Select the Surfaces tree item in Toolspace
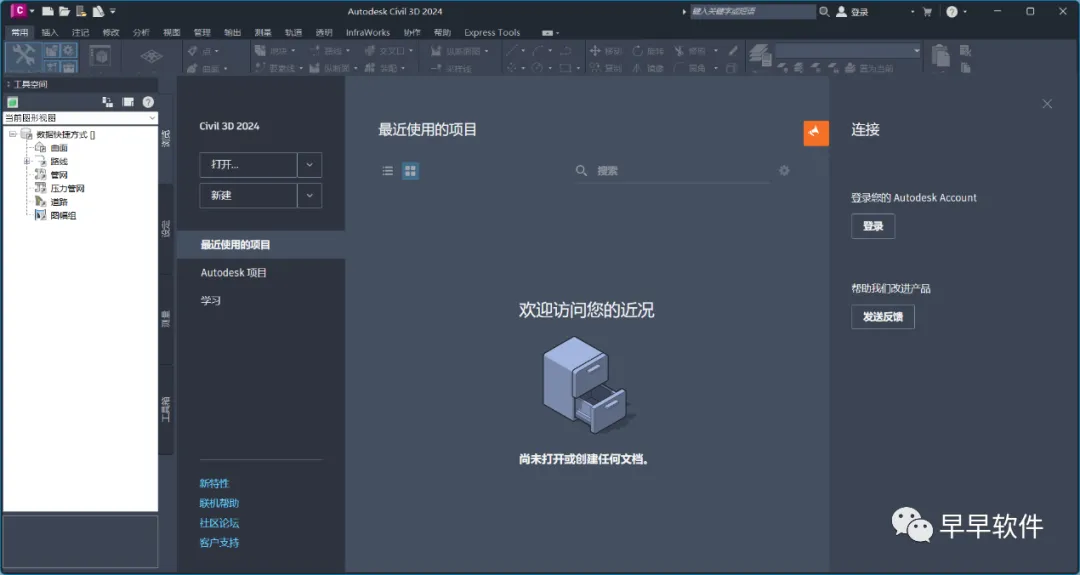1080x575 pixels. (59, 148)
